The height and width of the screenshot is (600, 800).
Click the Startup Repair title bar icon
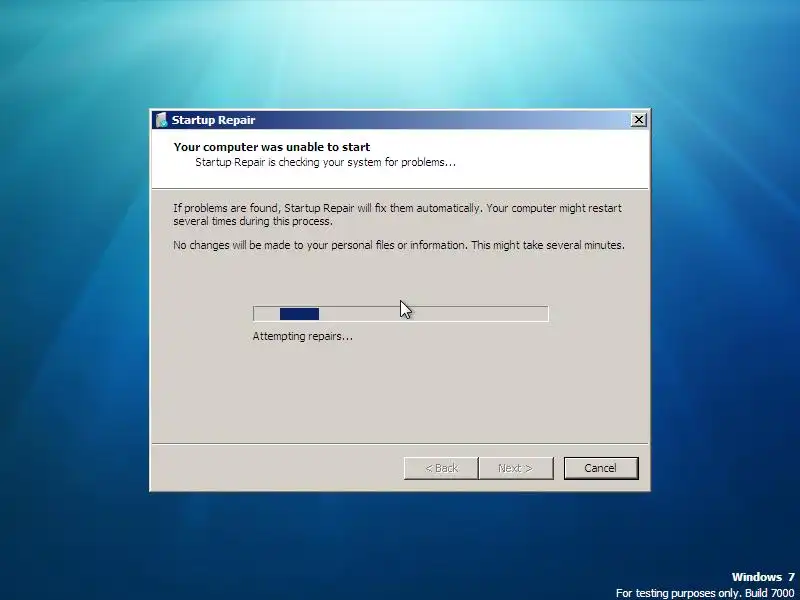[x=161, y=120]
